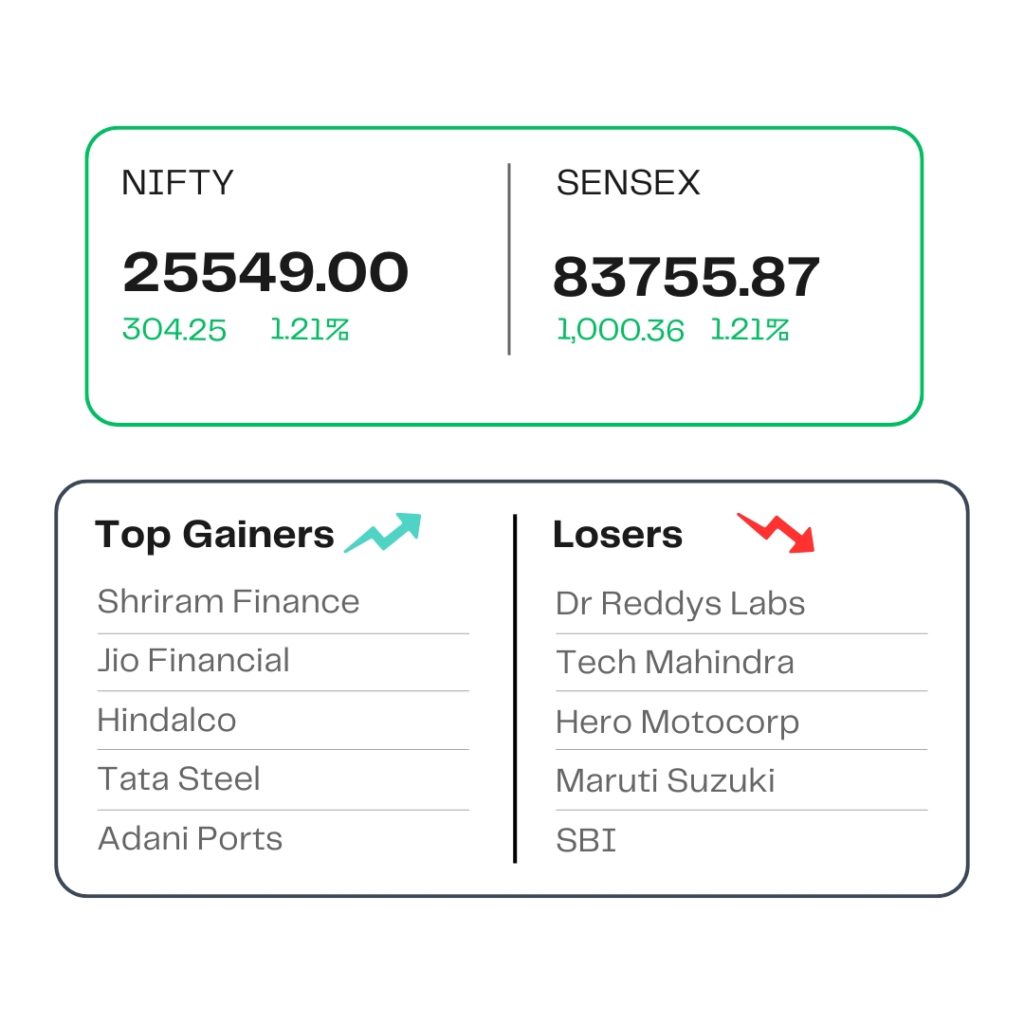Click the SENSEX index label
The image size is (1024, 1024).
tap(628, 183)
